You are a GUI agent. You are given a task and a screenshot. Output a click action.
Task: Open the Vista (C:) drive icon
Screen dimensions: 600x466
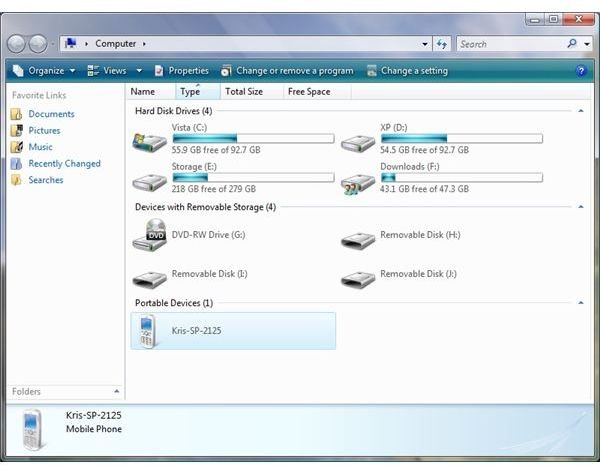coord(149,142)
